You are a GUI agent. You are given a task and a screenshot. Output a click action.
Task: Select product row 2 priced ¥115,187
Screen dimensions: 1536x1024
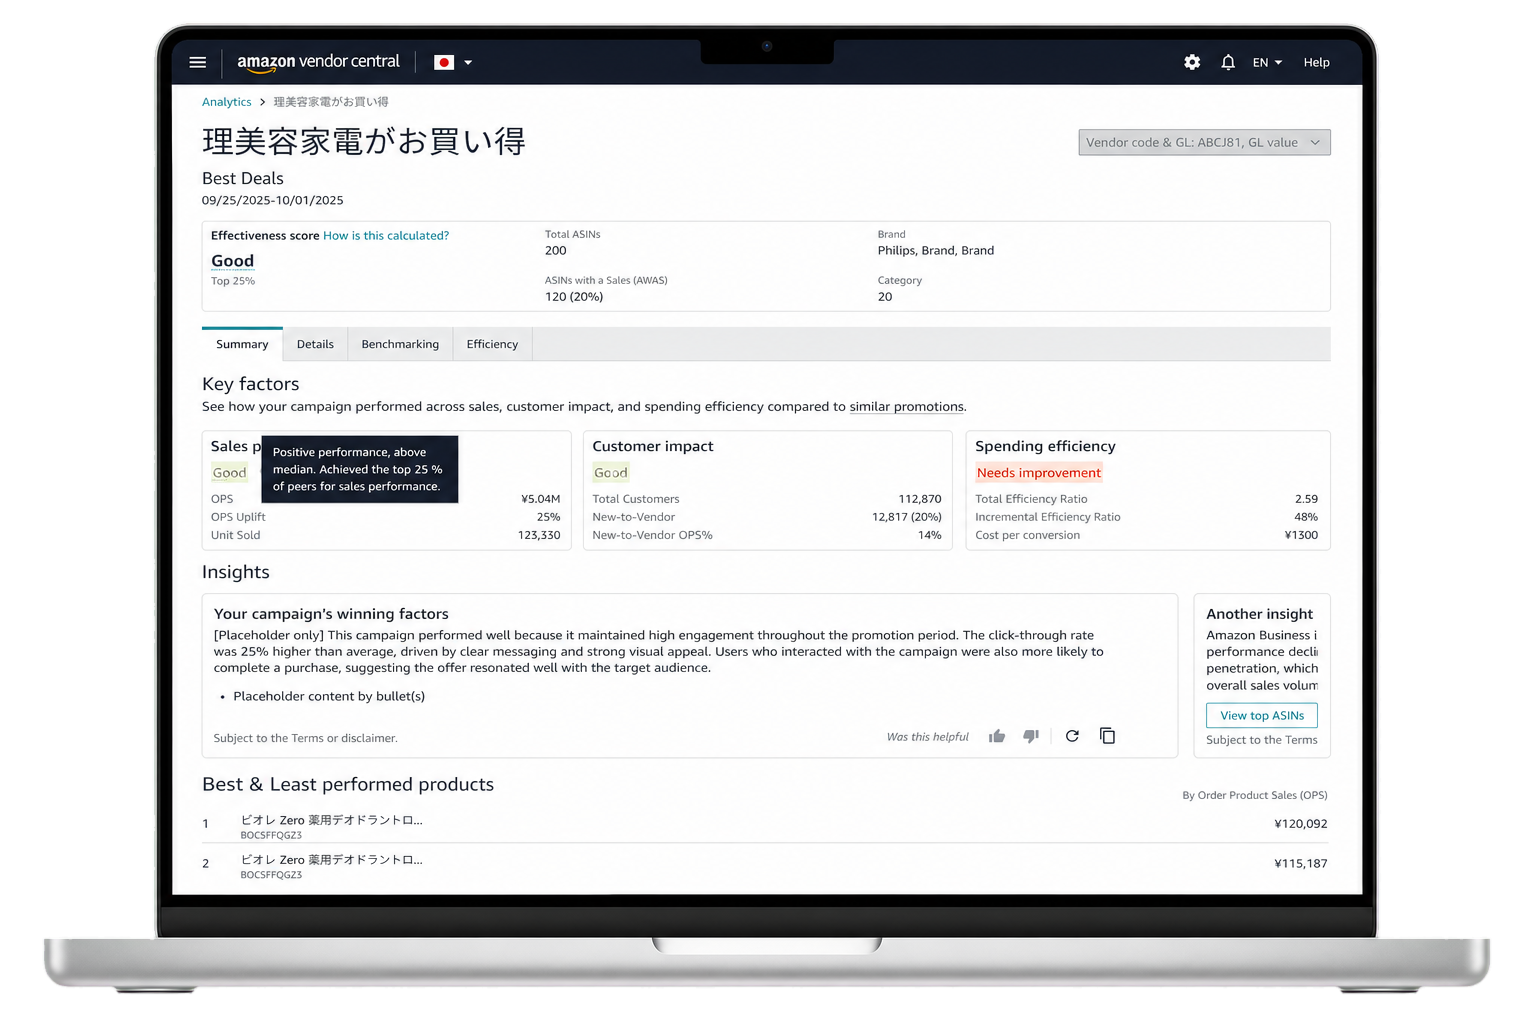tap(765, 864)
